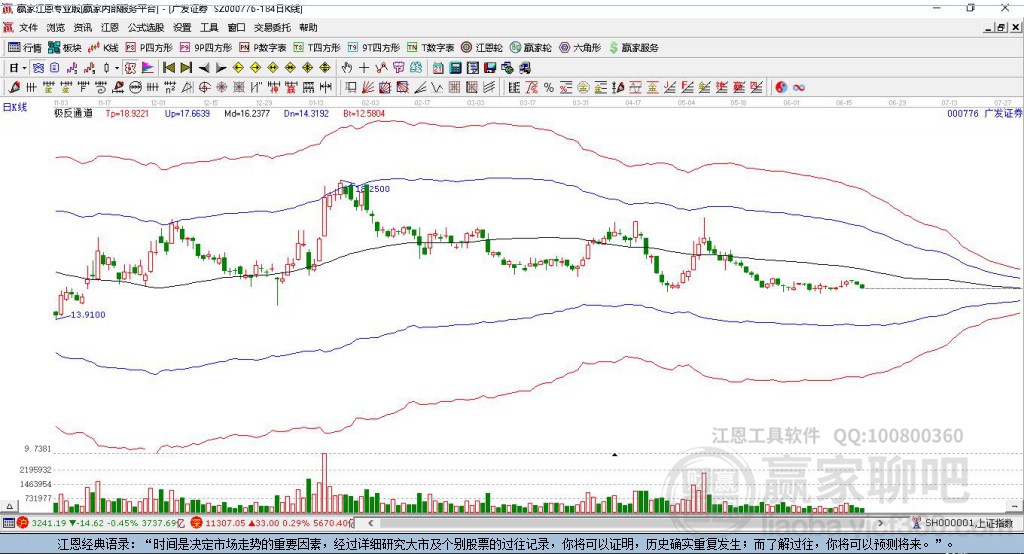Click the 000776 广发证券 stock label
1024x554 pixels.
click(x=984, y=114)
